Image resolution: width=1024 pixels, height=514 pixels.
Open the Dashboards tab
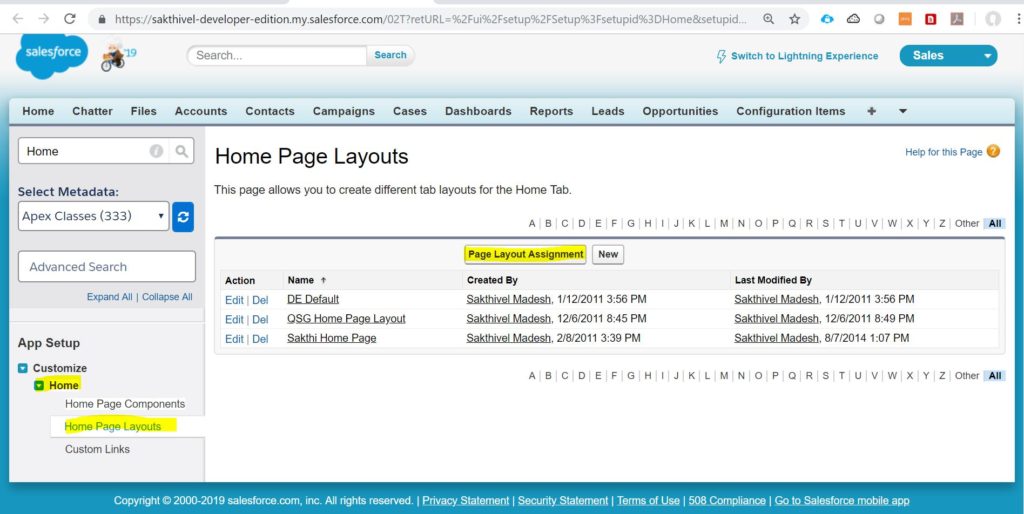pos(478,111)
